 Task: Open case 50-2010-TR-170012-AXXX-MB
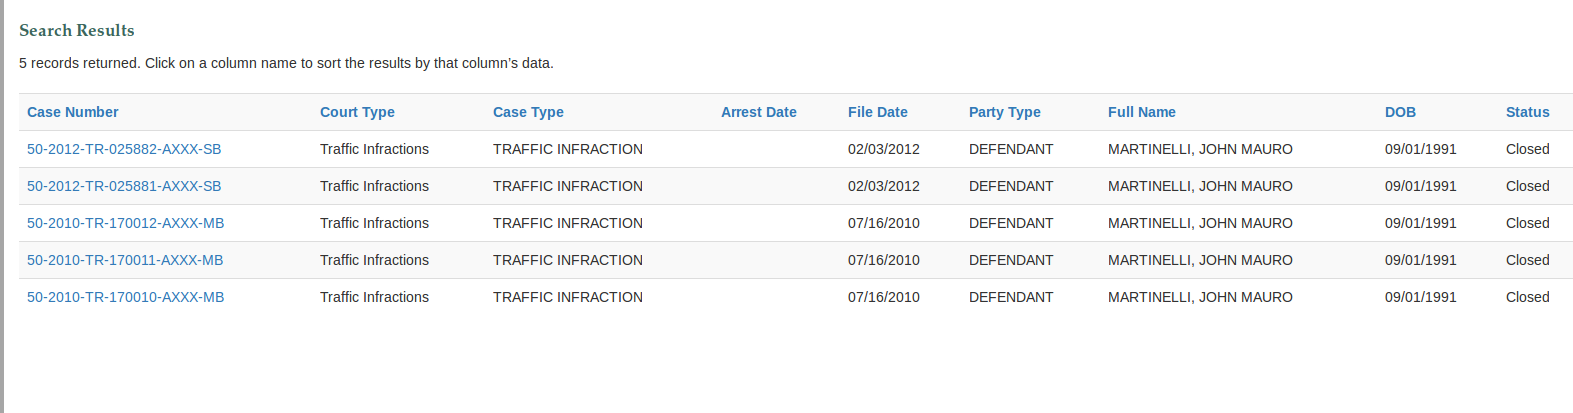pos(125,223)
